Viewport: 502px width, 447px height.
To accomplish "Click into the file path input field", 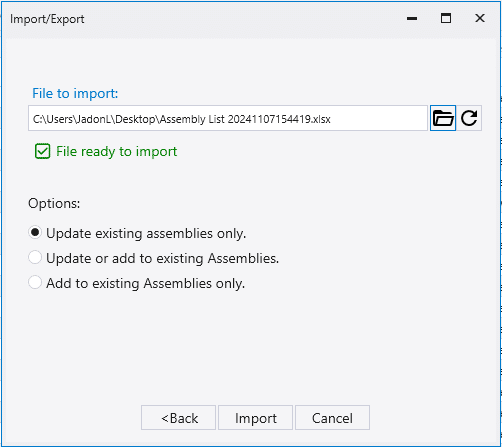I will click(228, 118).
